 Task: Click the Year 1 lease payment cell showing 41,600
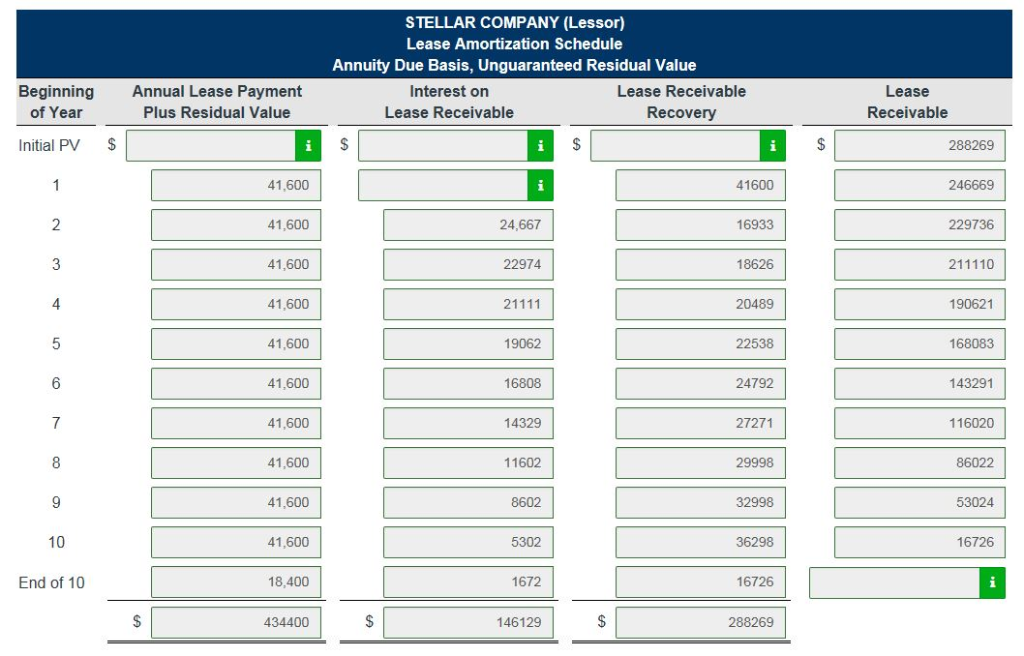click(x=236, y=184)
